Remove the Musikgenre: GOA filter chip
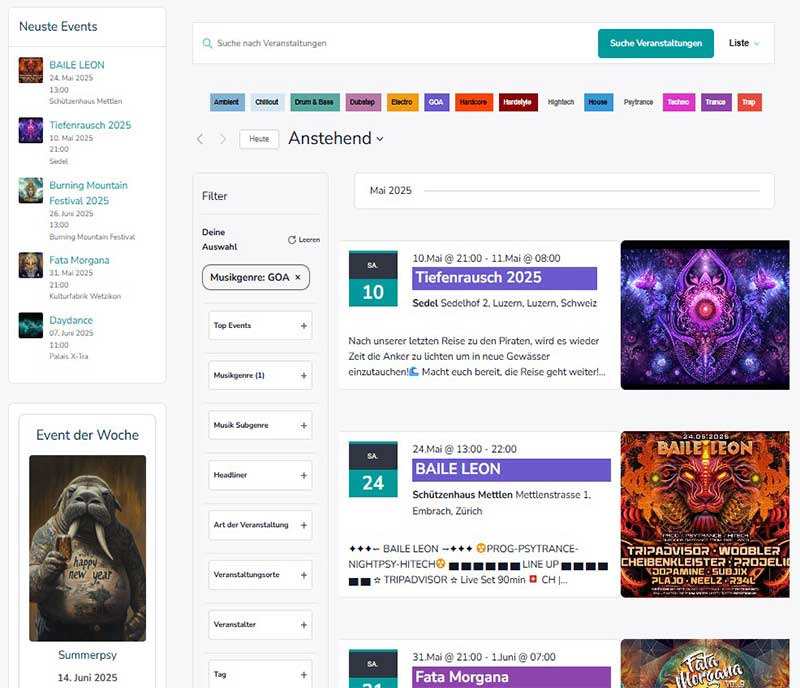Screen dimensions: 800x688 click(297, 277)
